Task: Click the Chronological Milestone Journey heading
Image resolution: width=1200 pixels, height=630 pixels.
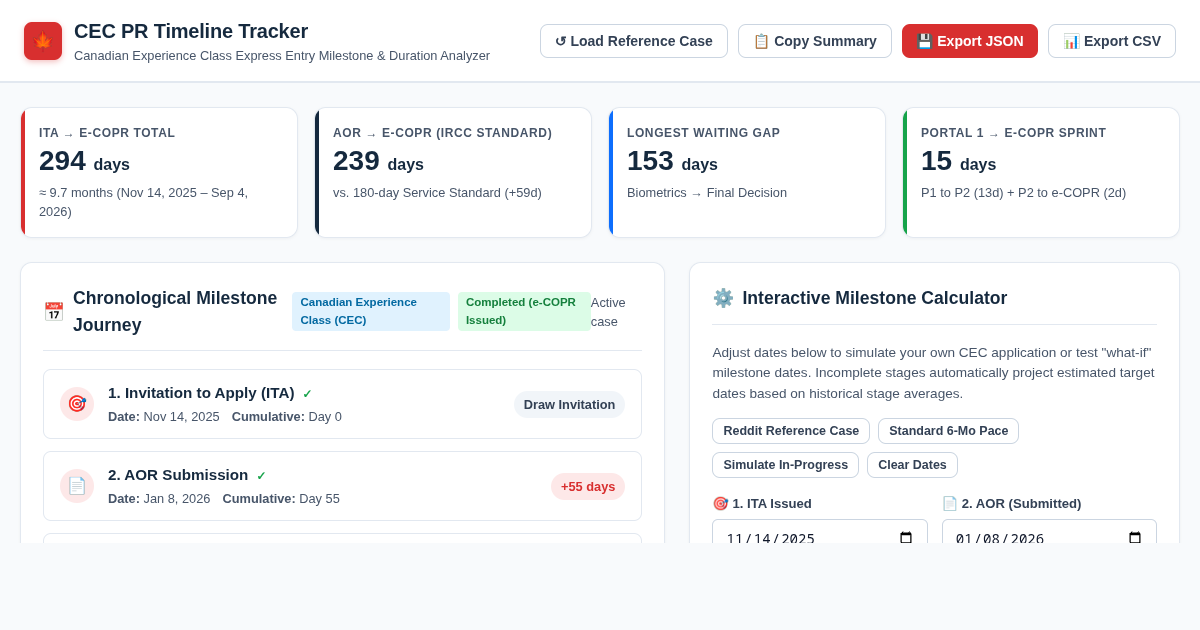Action: pyautogui.click(x=175, y=311)
